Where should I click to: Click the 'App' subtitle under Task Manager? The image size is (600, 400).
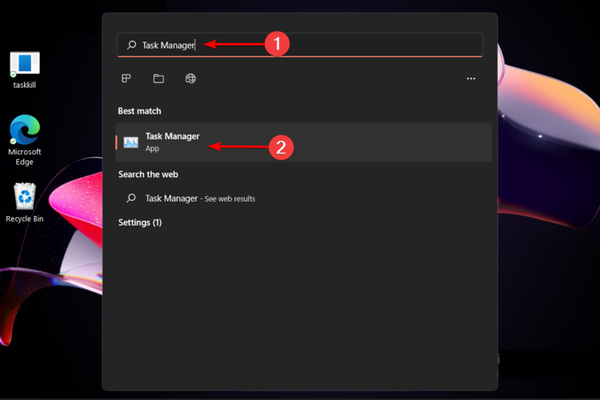tap(152, 149)
